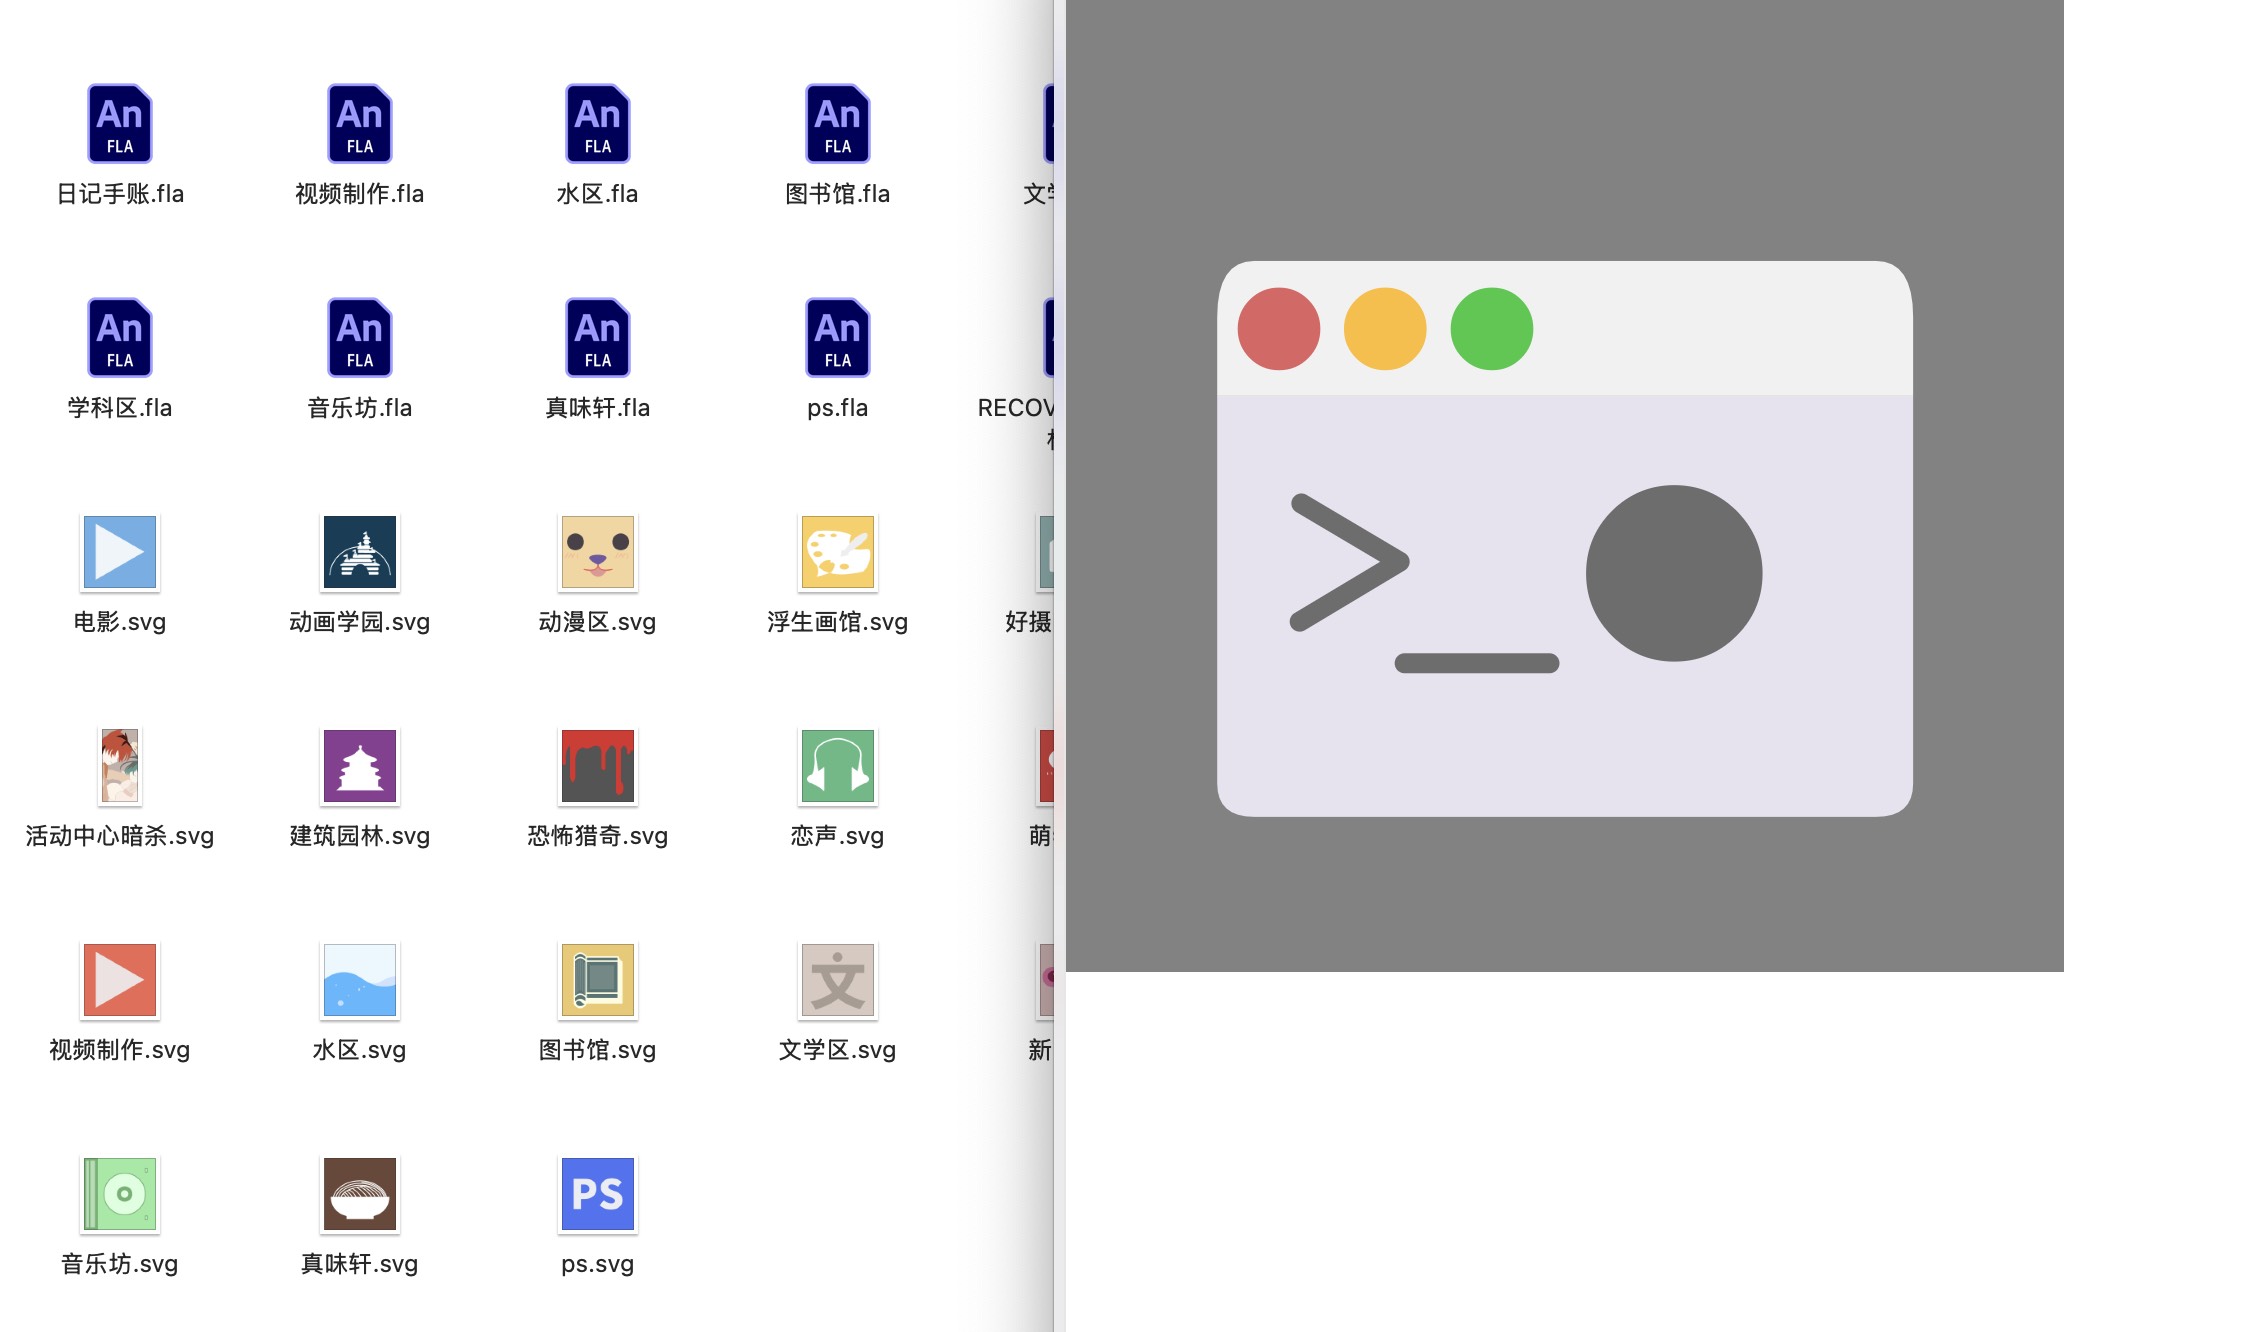
Task: Click the 水区.fla filename label
Action: [x=598, y=194]
